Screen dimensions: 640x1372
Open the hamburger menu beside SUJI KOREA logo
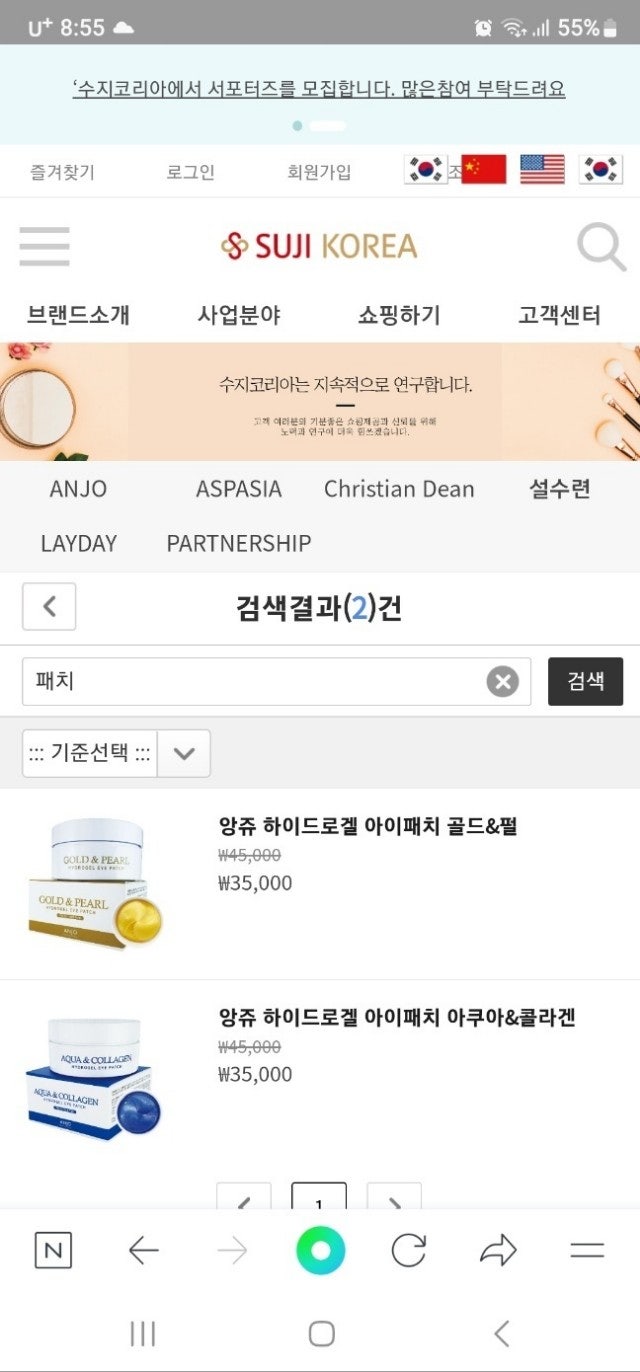click(x=44, y=246)
